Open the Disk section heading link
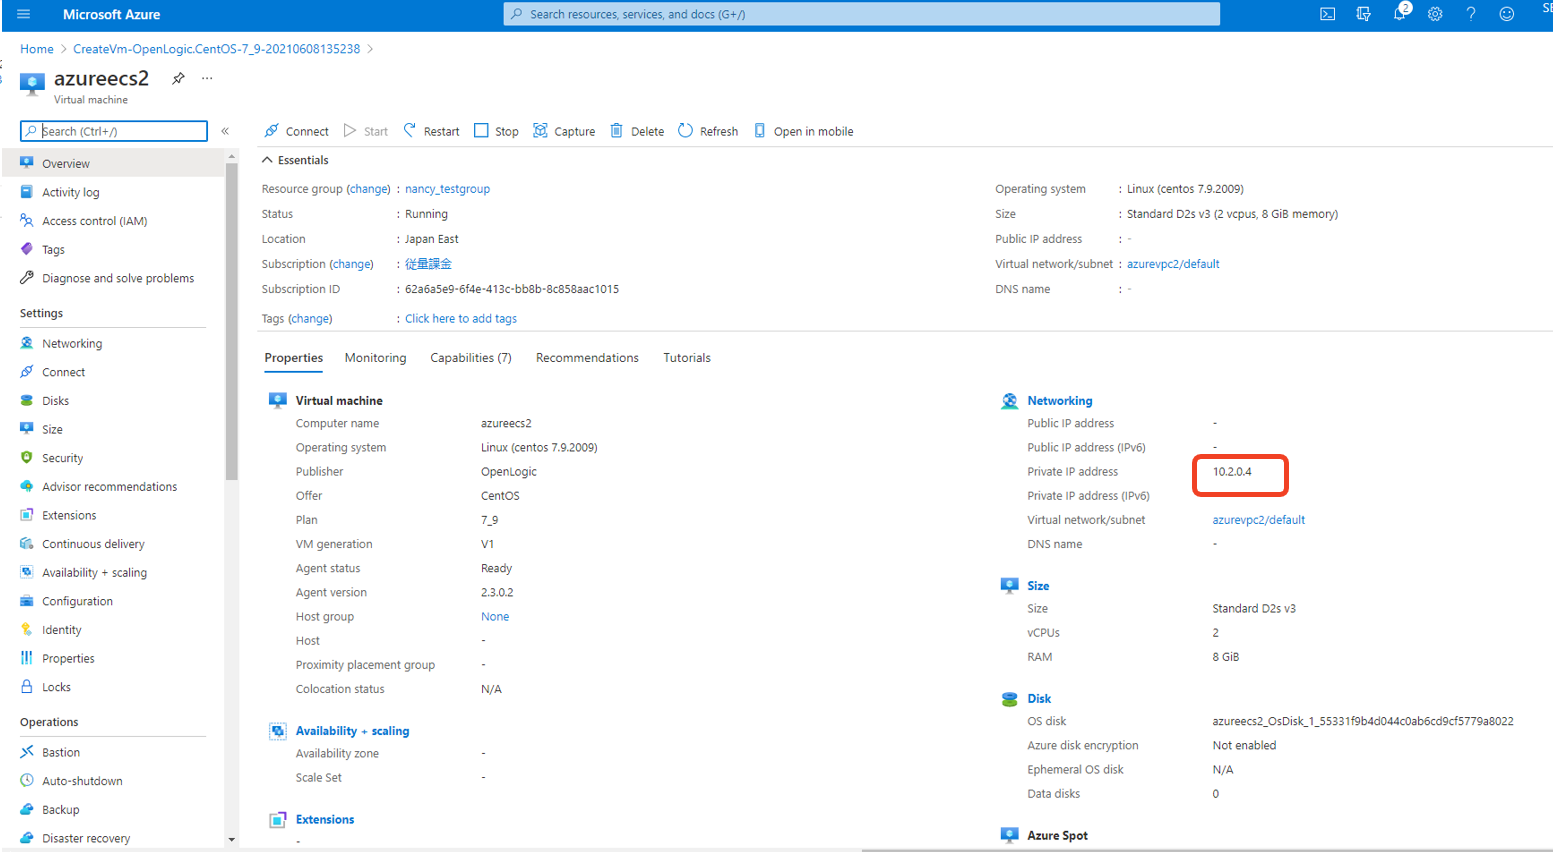Image resolution: width=1558 pixels, height=852 pixels. [1039, 699]
